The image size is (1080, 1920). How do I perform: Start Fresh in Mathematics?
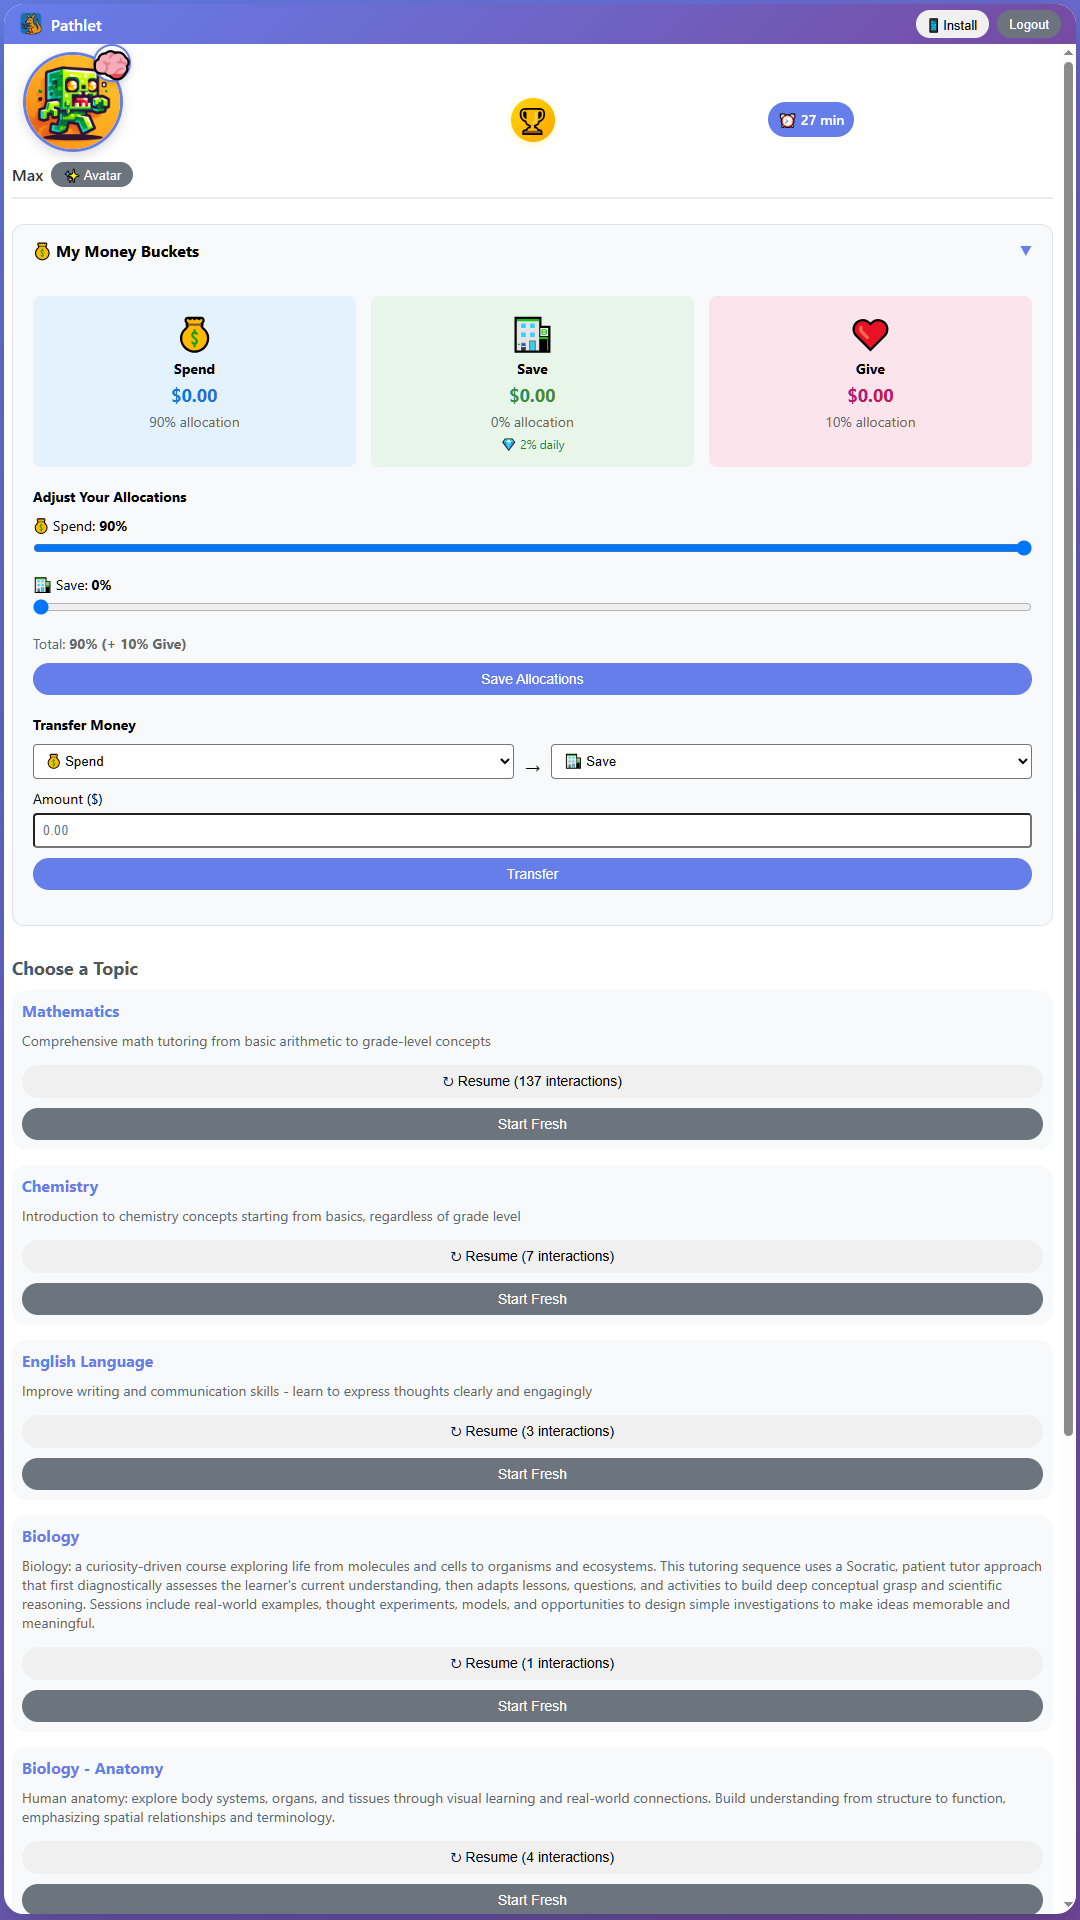point(532,1124)
